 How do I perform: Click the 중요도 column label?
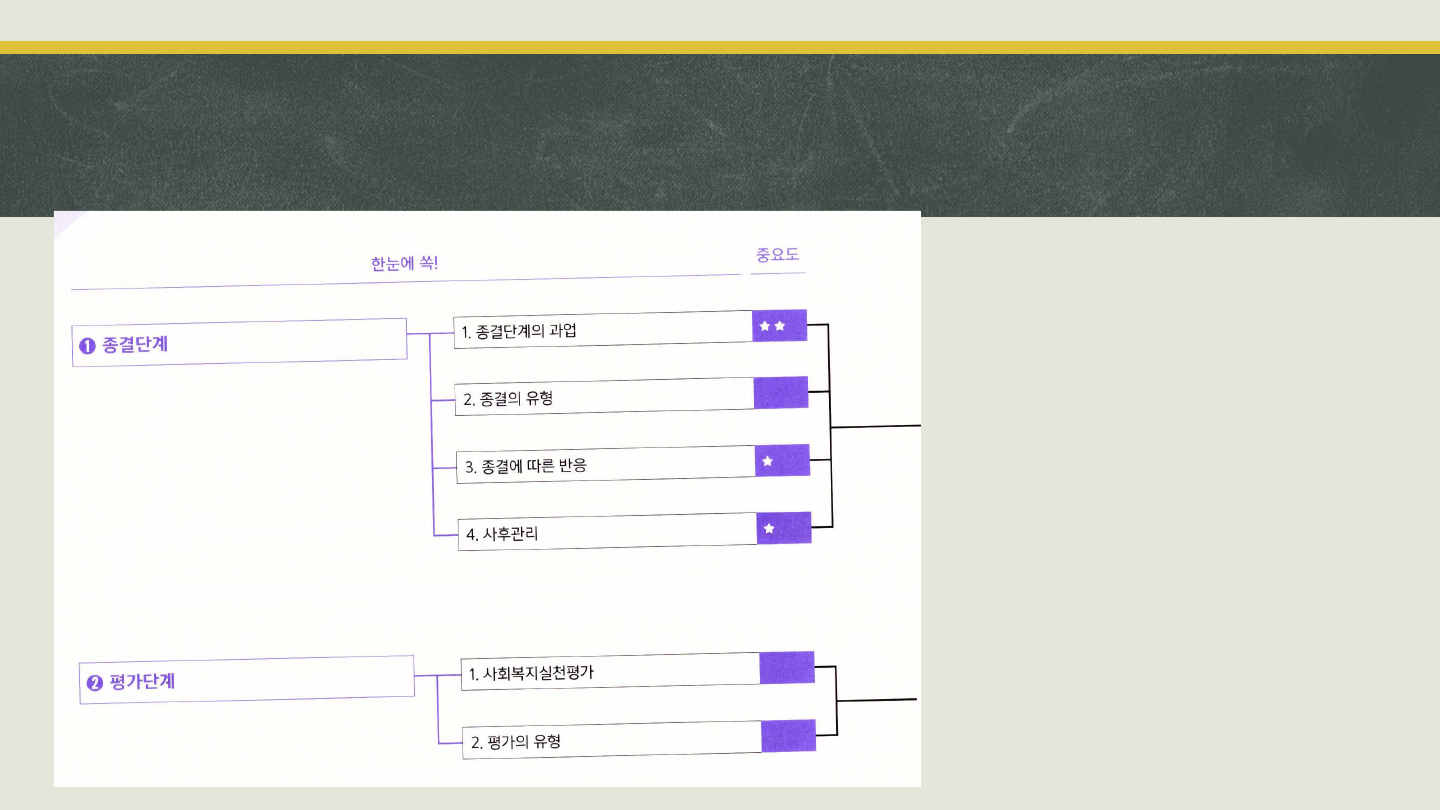pyautogui.click(x=777, y=255)
